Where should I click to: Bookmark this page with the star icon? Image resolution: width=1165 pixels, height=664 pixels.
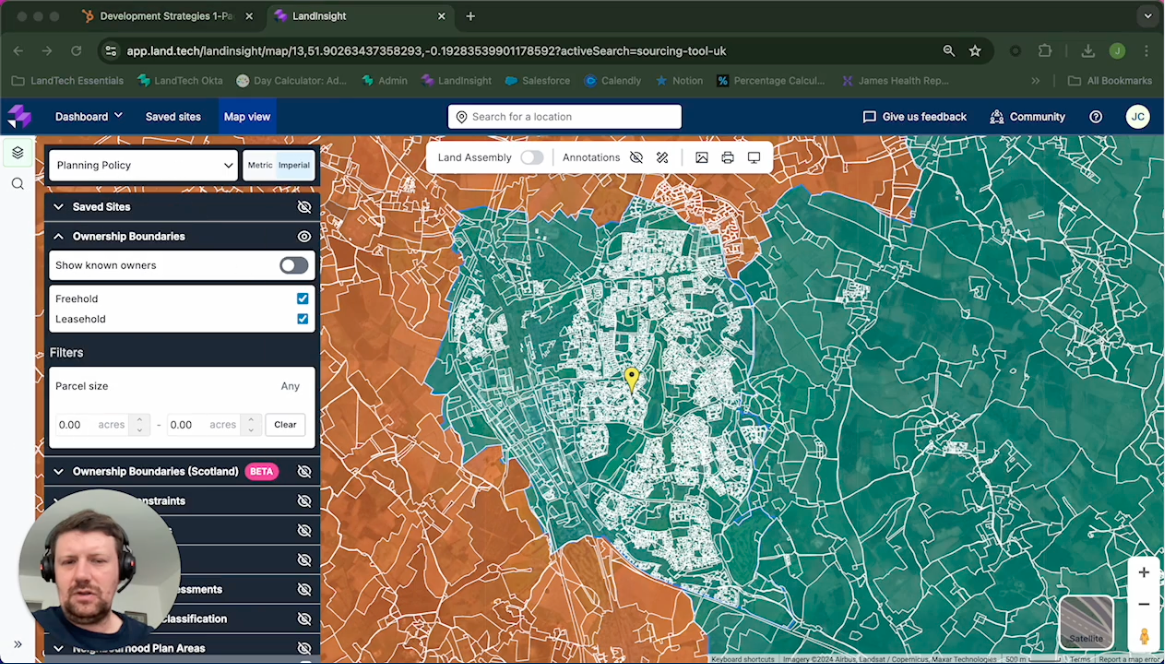tap(975, 51)
